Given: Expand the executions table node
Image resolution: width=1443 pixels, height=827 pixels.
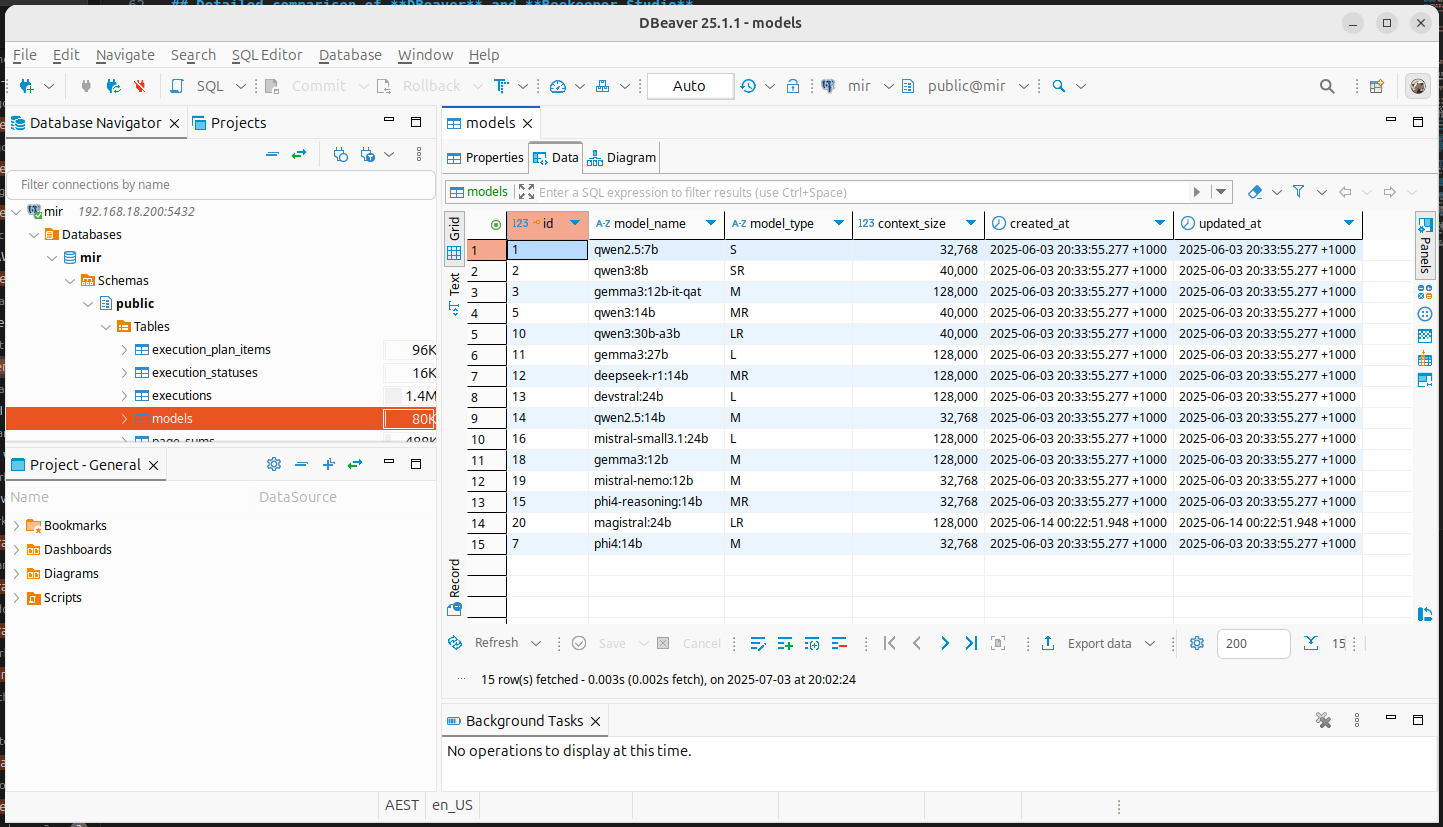Looking at the screenshot, I should (124, 395).
